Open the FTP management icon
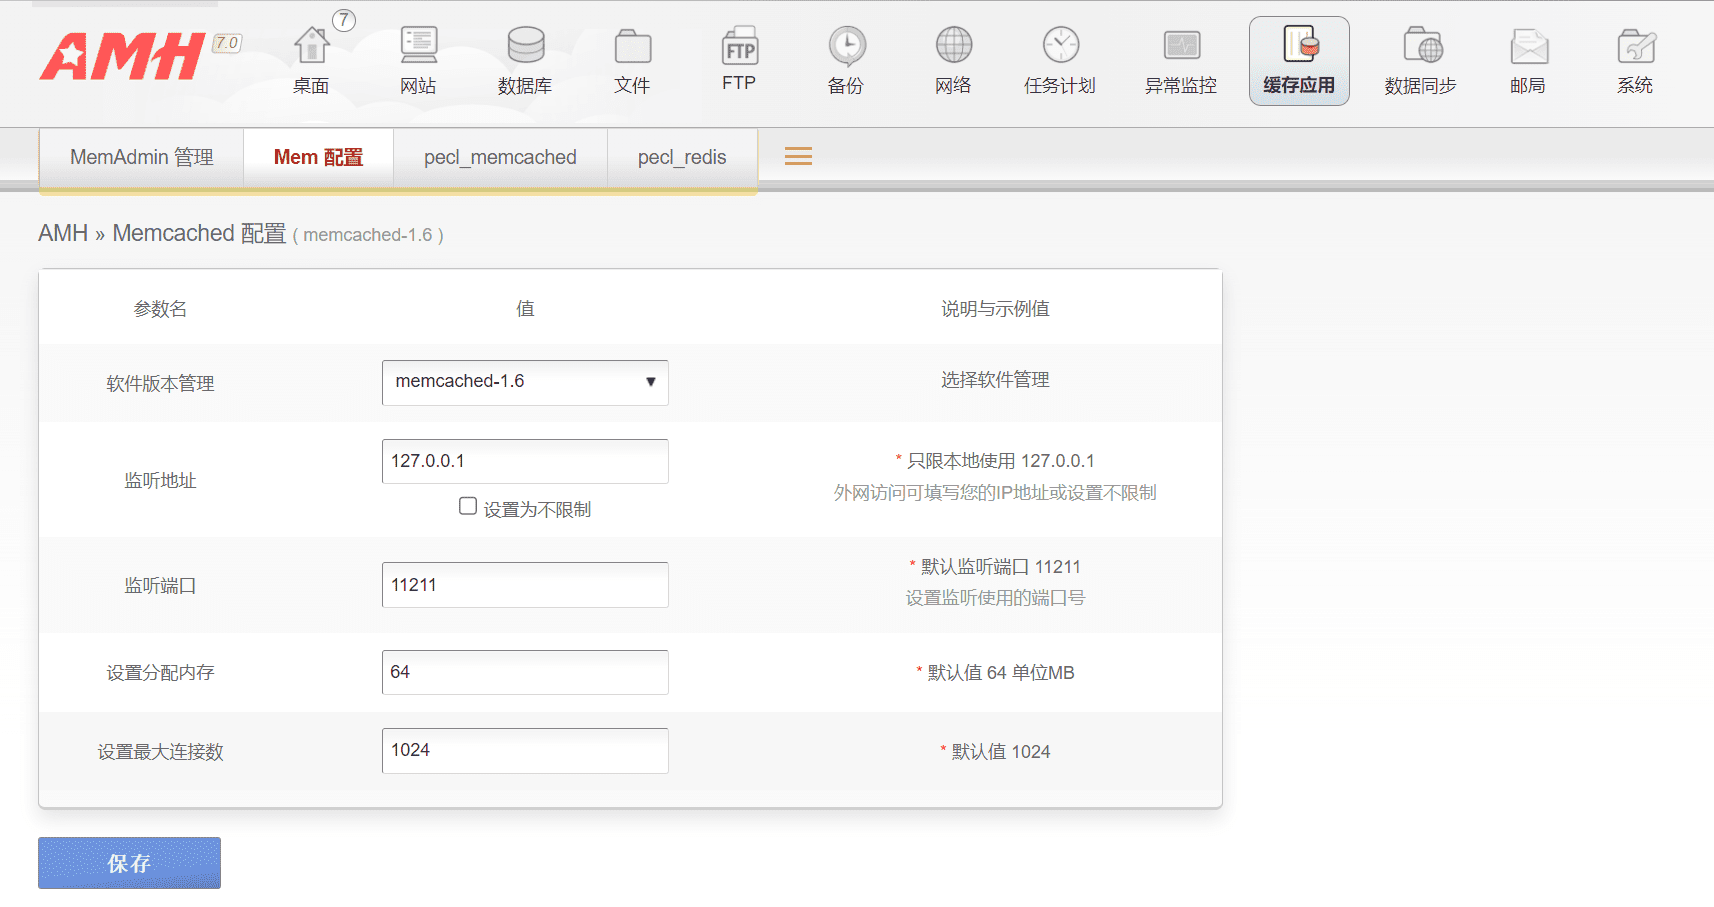1714x907 pixels. point(738,58)
